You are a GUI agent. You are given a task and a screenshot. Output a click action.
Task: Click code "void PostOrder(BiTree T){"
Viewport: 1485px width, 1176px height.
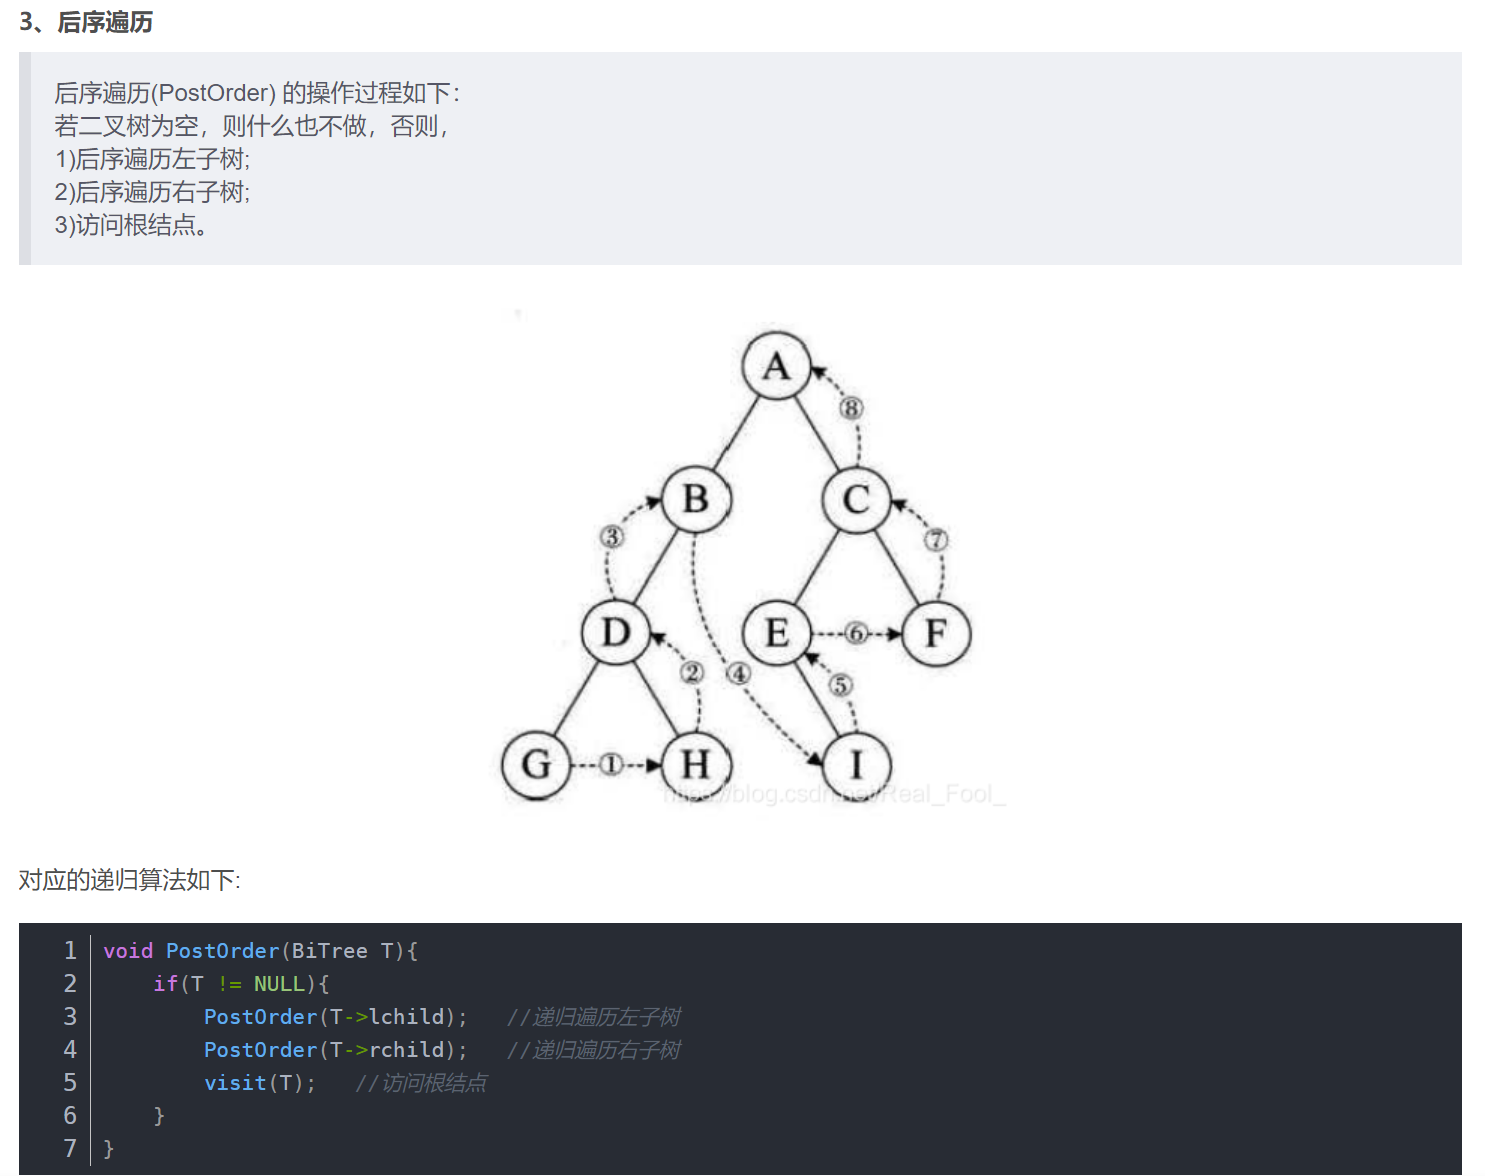261,951
